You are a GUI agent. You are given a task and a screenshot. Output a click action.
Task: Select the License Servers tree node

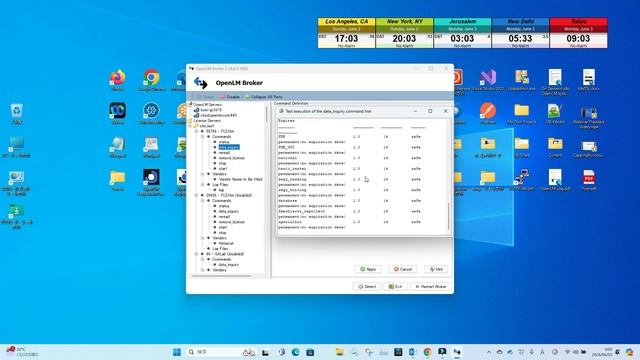[x=207, y=120]
